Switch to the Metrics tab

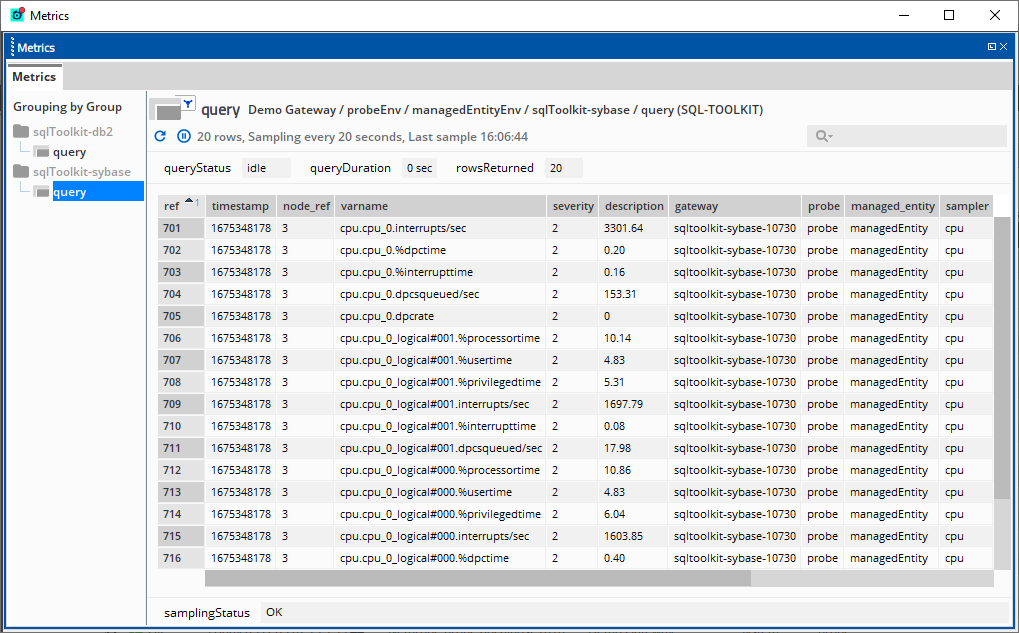34,77
